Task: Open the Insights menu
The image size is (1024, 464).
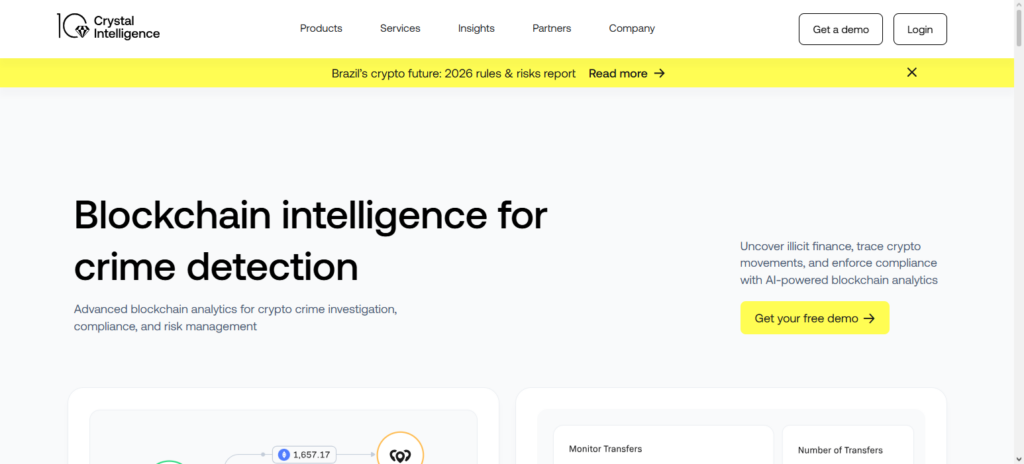Action: tap(476, 29)
